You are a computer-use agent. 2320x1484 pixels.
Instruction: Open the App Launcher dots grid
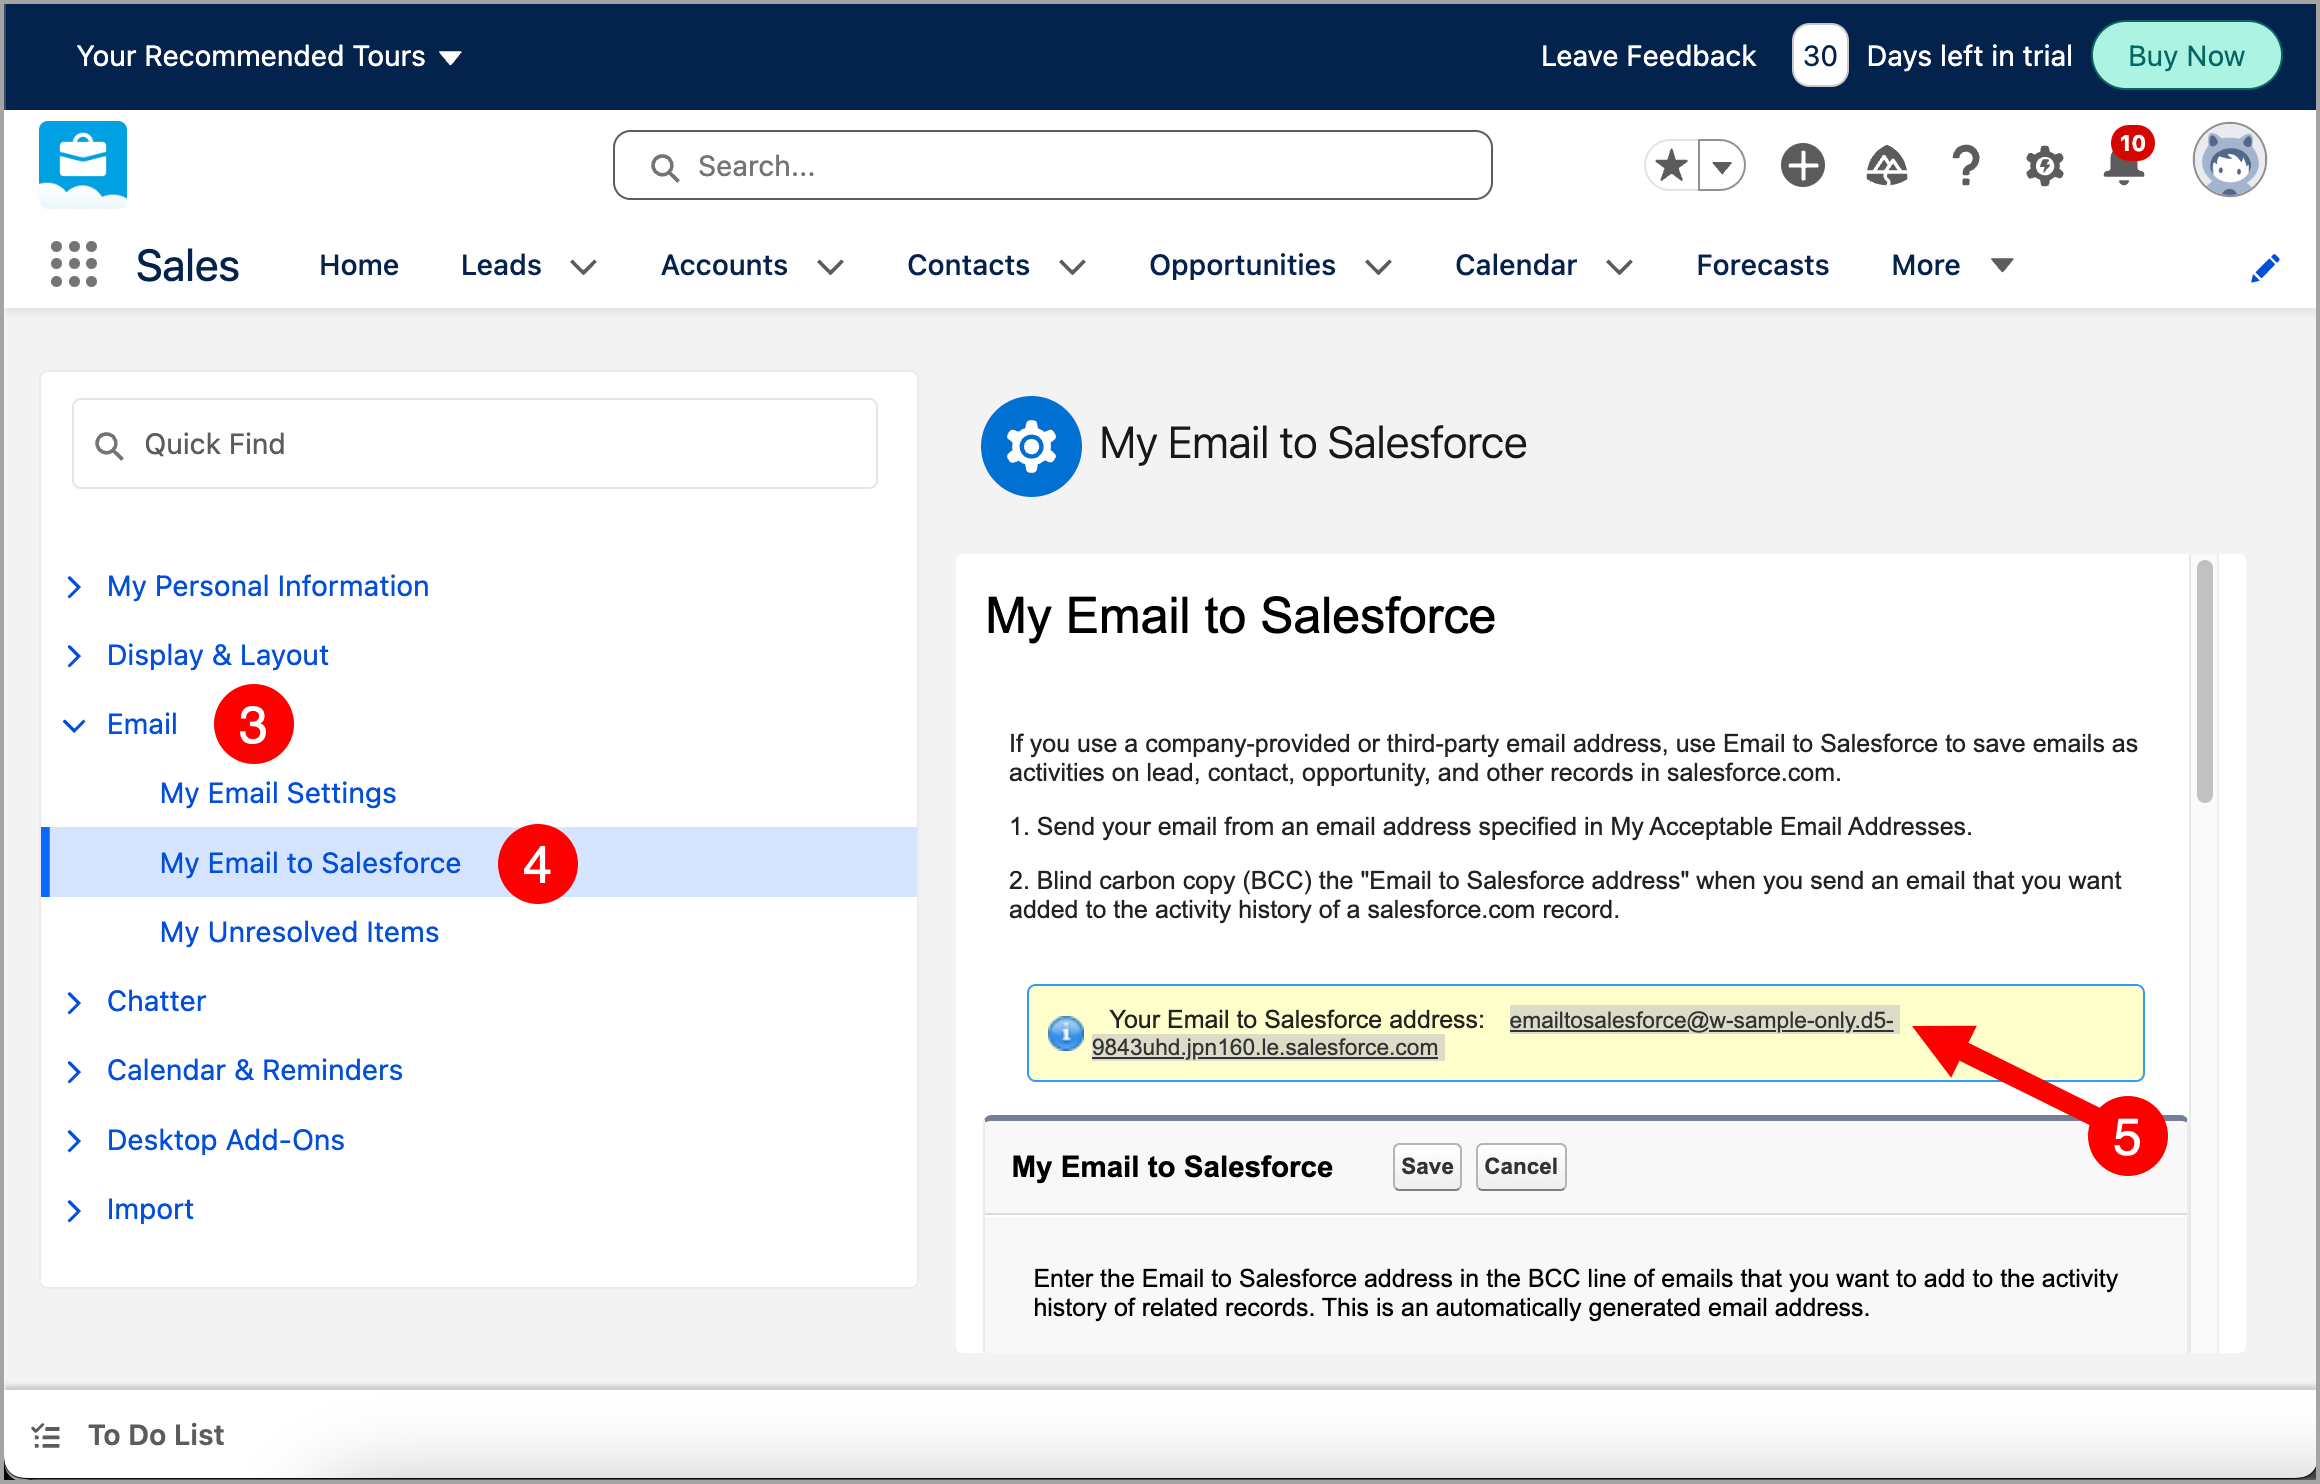(74, 265)
